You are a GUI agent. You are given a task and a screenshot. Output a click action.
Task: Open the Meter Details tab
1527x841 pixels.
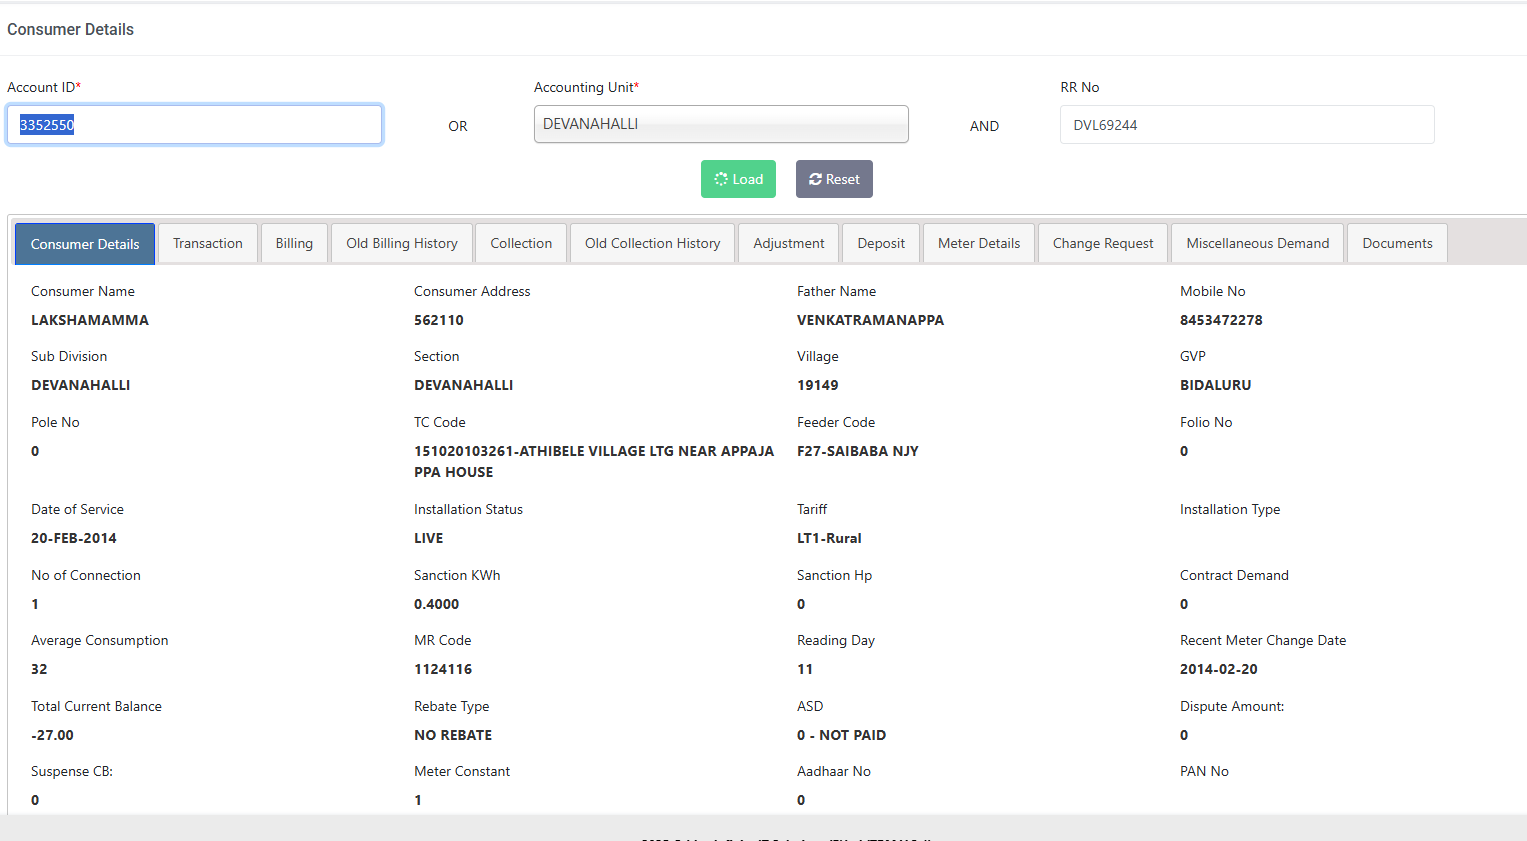[x=979, y=243]
